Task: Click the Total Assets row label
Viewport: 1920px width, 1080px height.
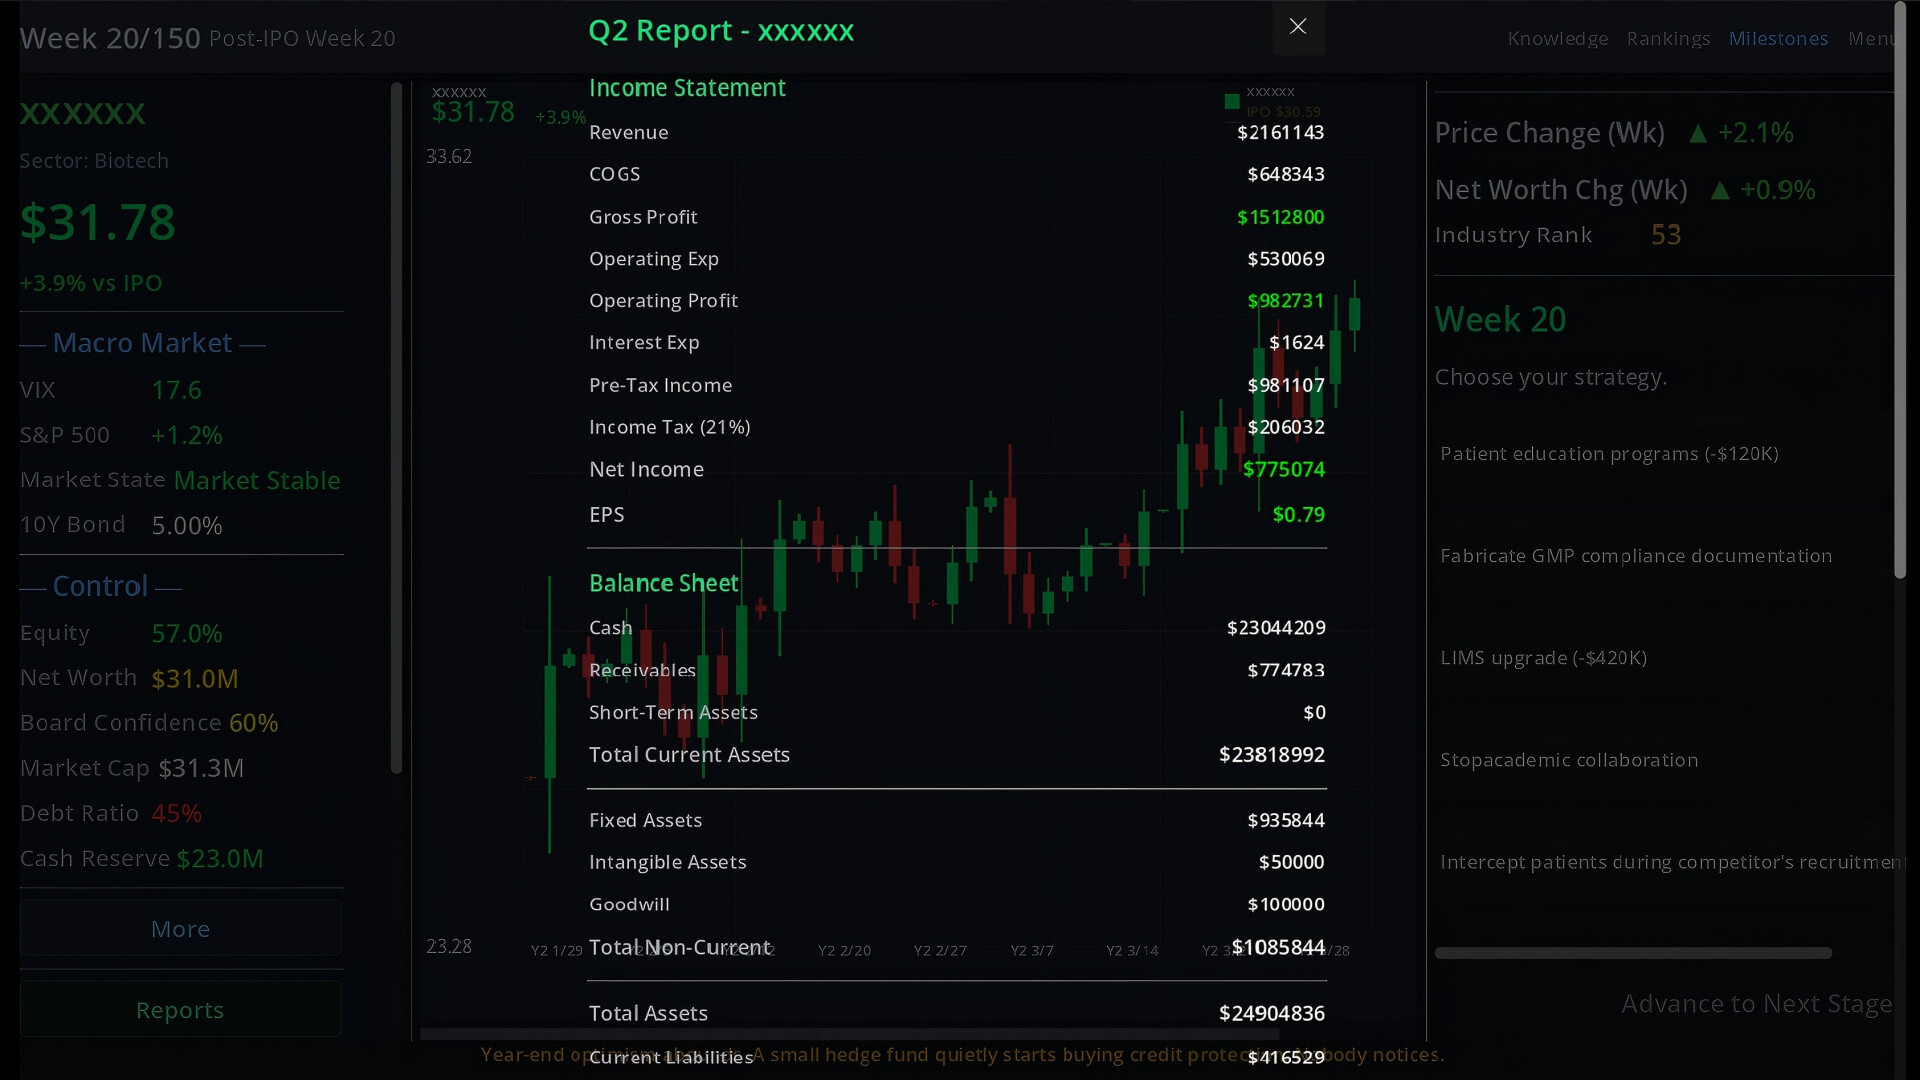Action: 648,1013
